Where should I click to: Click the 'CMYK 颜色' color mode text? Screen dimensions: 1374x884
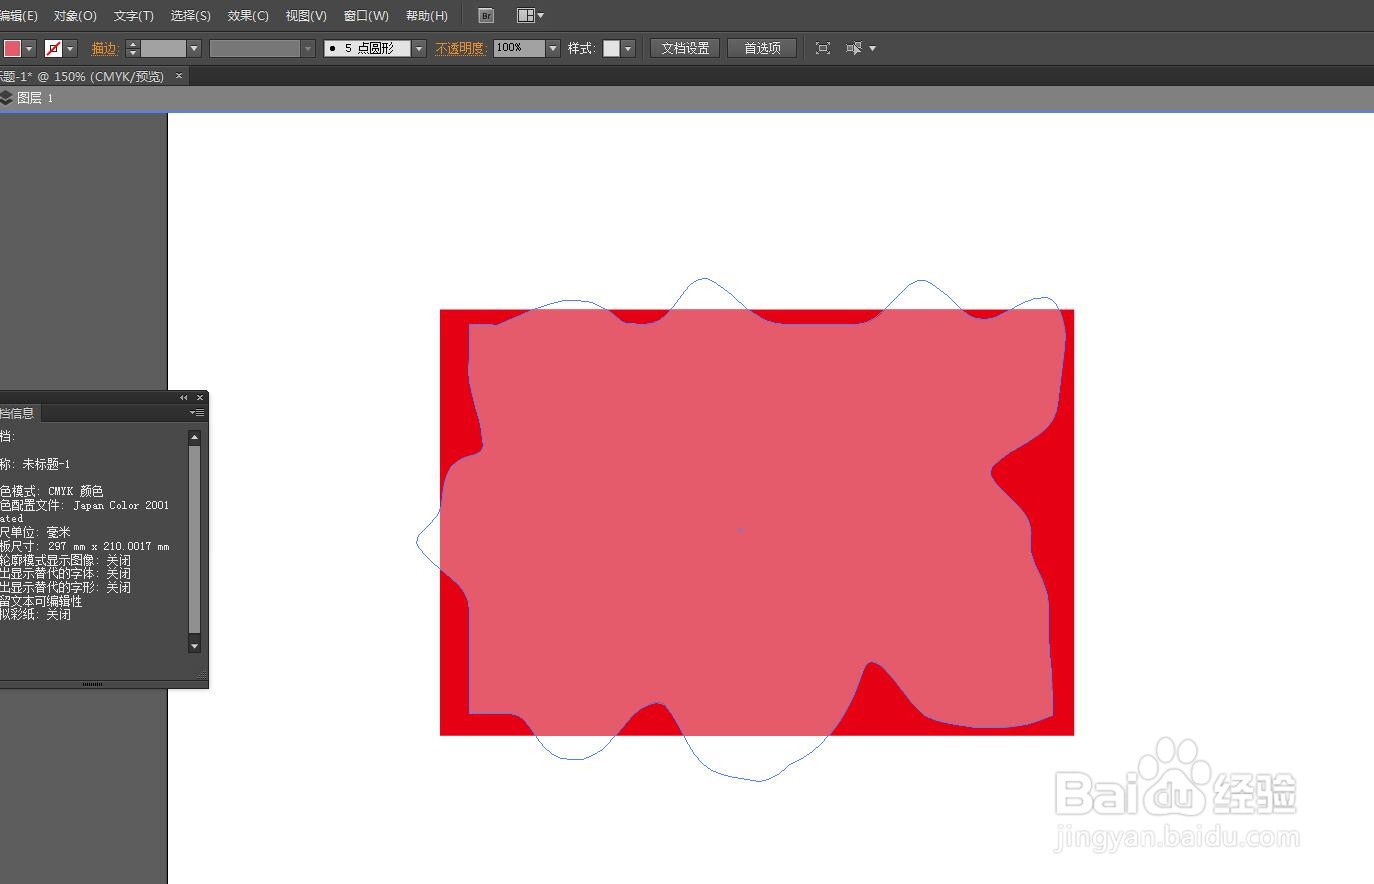(x=76, y=491)
